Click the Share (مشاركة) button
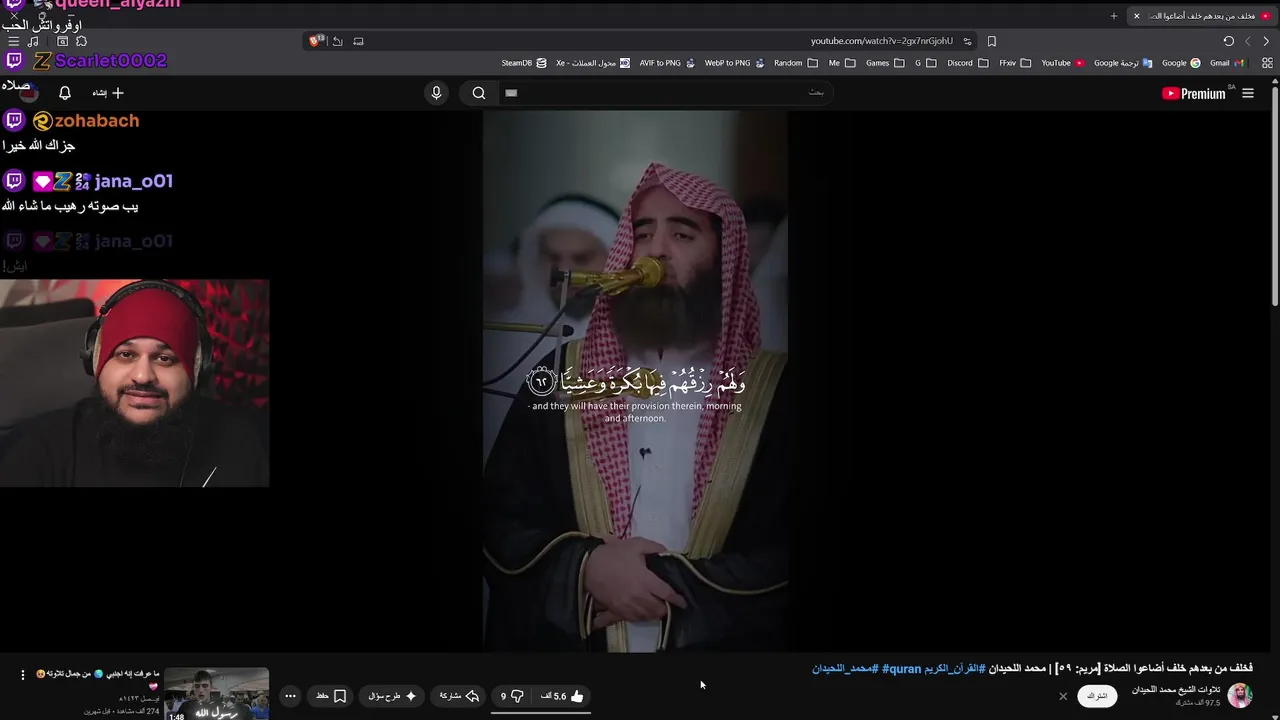The width and height of the screenshot is (1280, 720). [x=460, y=696]
